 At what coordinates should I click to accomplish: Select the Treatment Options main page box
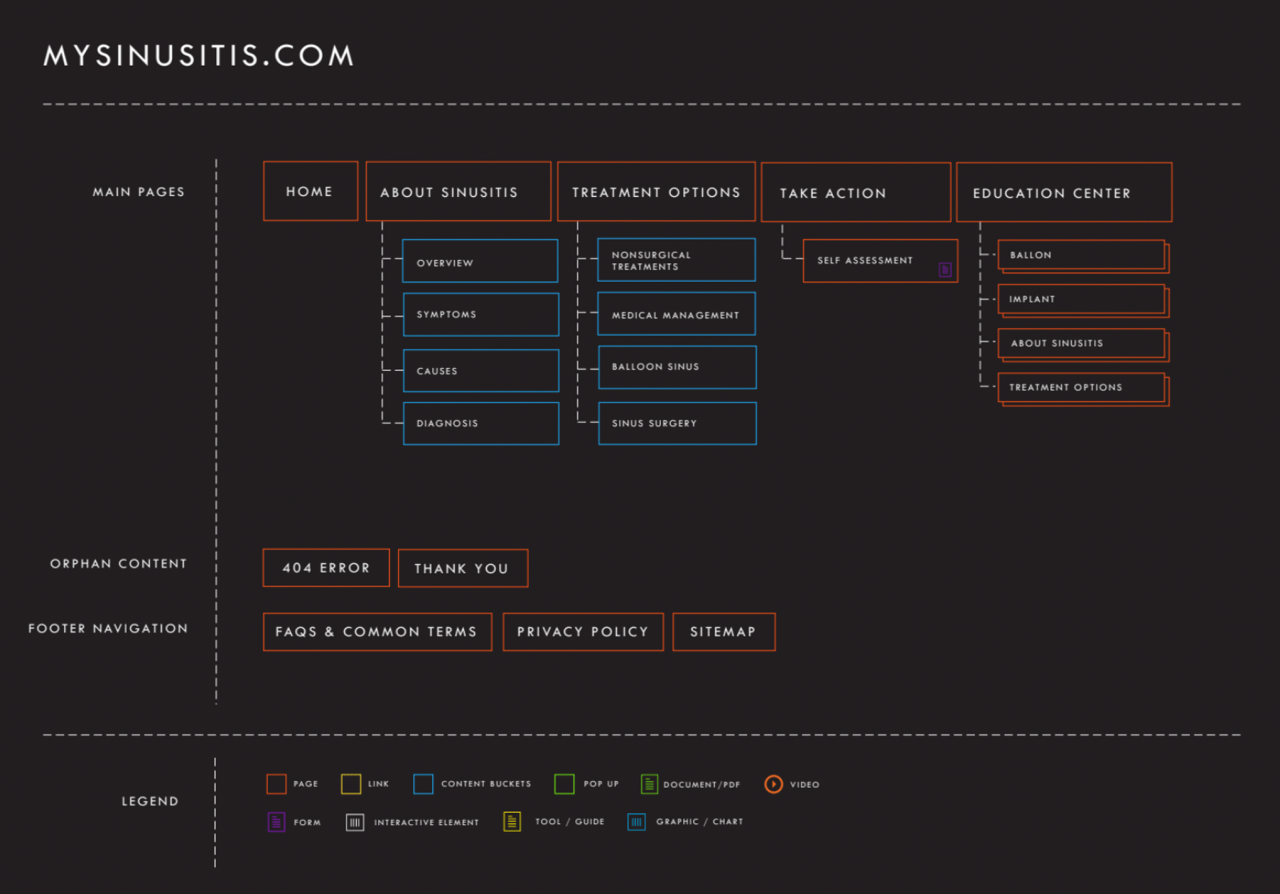[656, 191]
